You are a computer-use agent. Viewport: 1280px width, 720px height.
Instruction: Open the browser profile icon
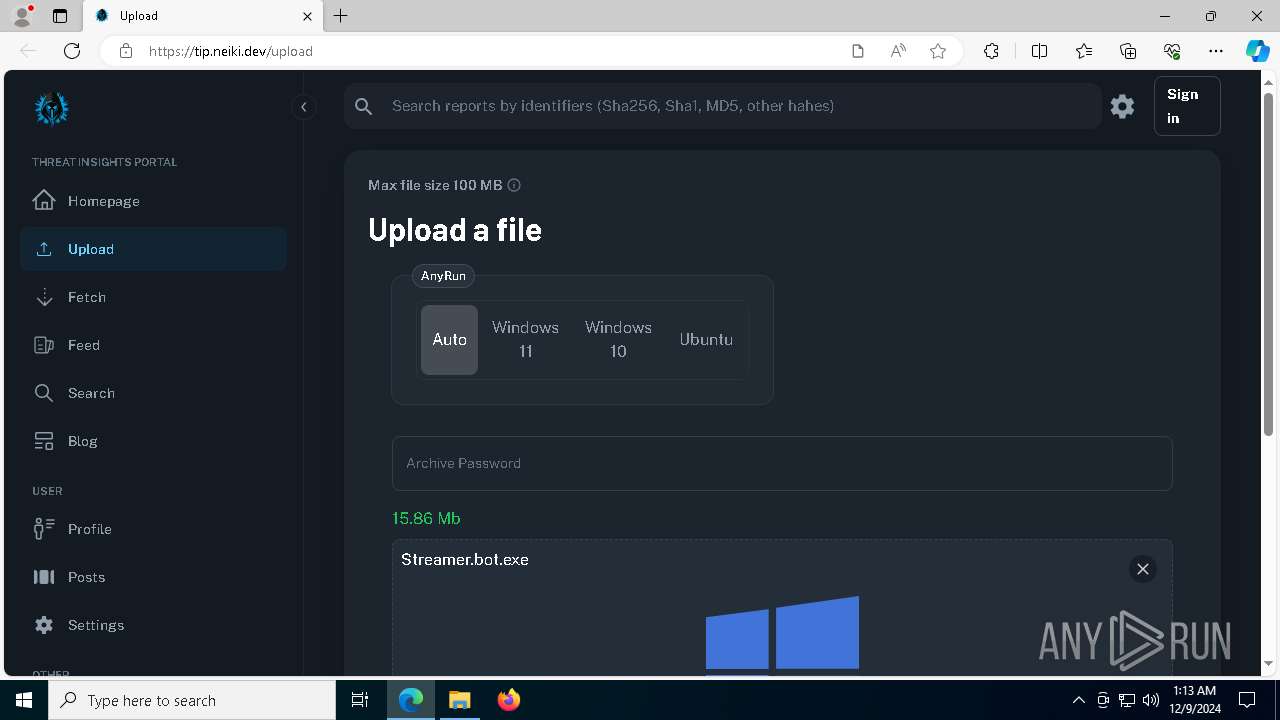coord(22,16)
